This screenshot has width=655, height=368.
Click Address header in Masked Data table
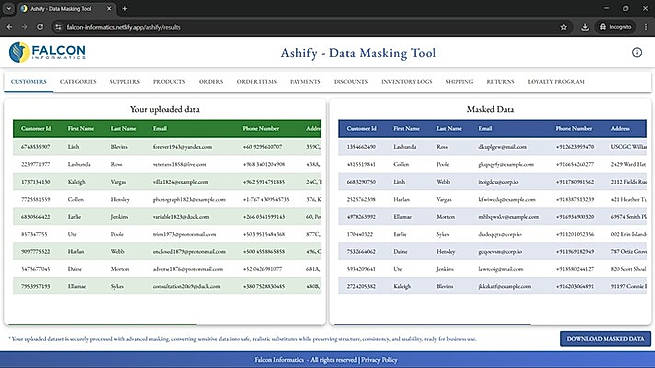click(620, 129)
